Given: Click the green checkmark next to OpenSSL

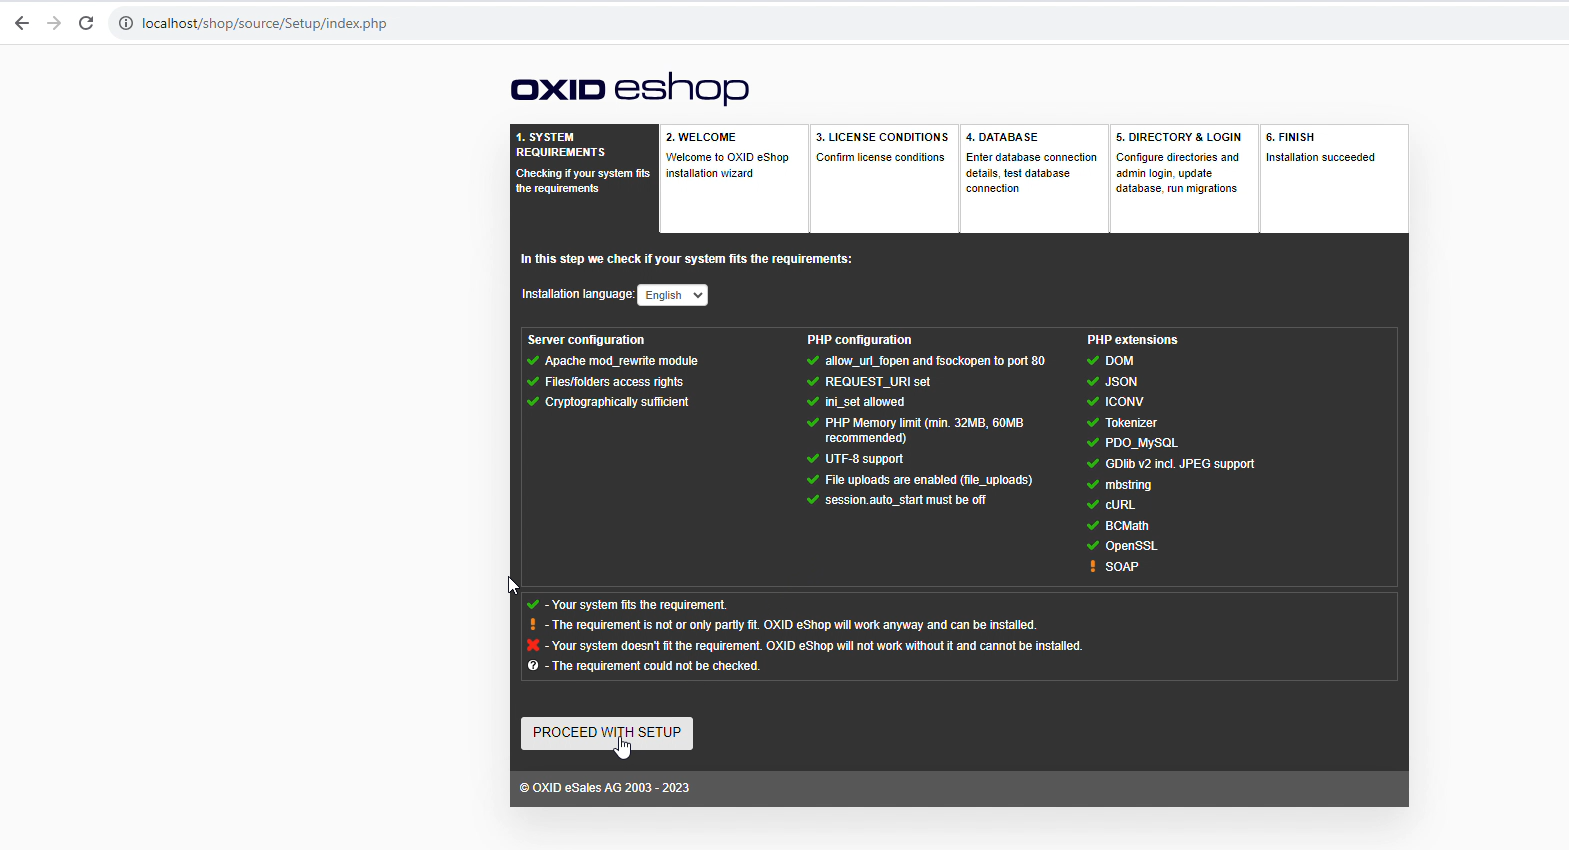Looking at the screenshot, I should 1093,546.
